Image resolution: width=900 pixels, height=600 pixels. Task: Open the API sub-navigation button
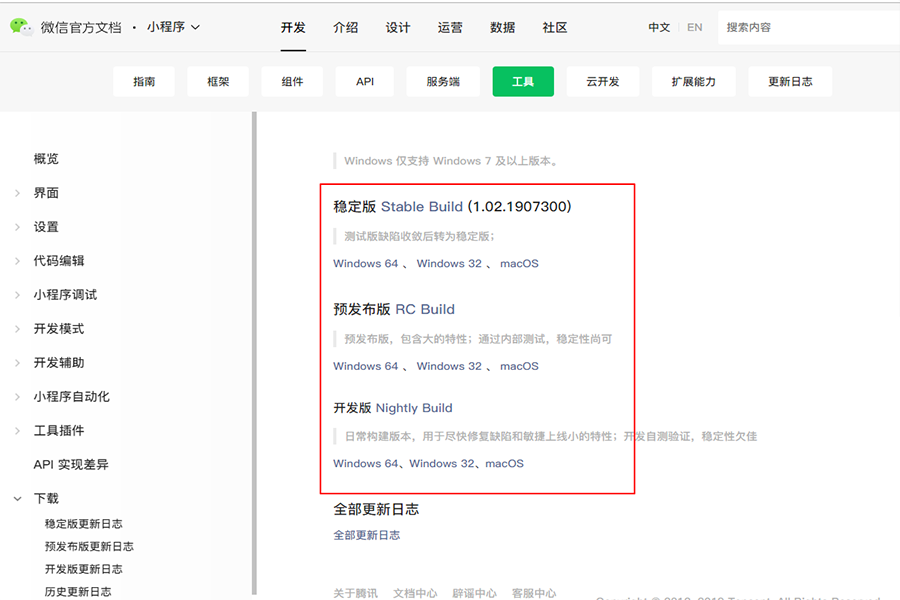[x=365, y=82]
